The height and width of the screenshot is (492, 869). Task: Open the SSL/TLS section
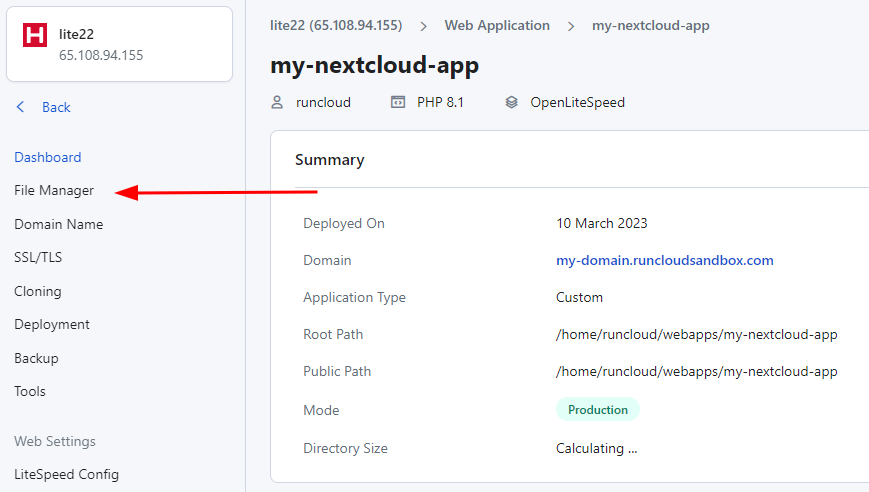pyautogui.click(x=38, y=257)
